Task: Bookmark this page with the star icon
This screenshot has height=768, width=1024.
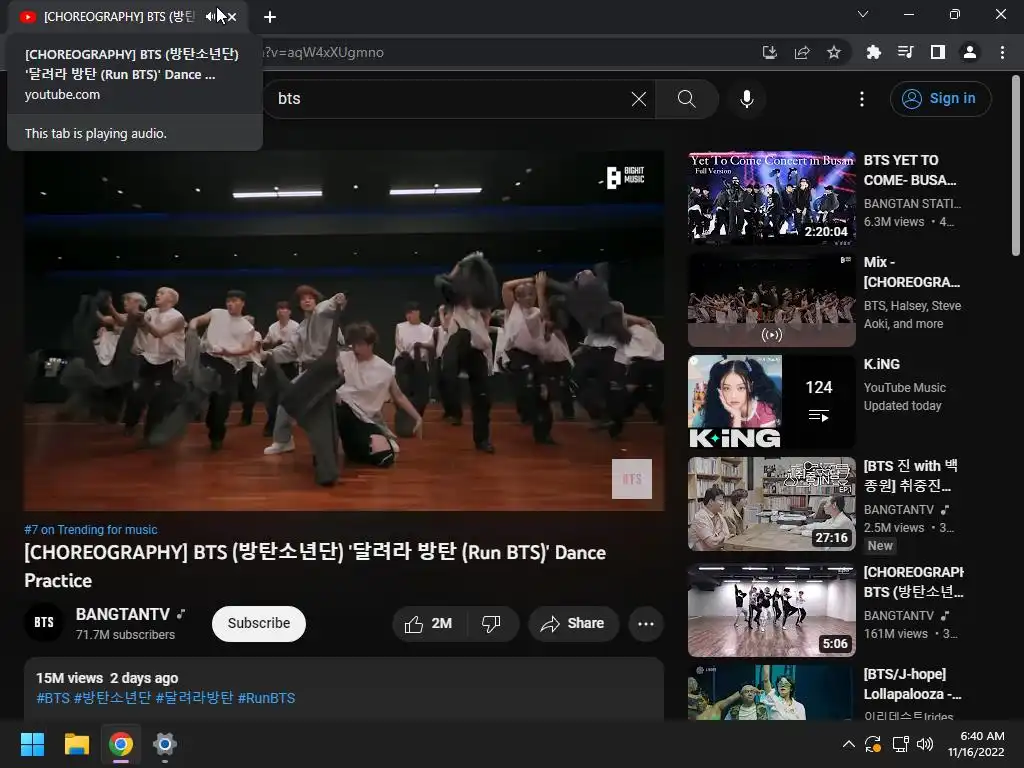Action: click(834, 52)
